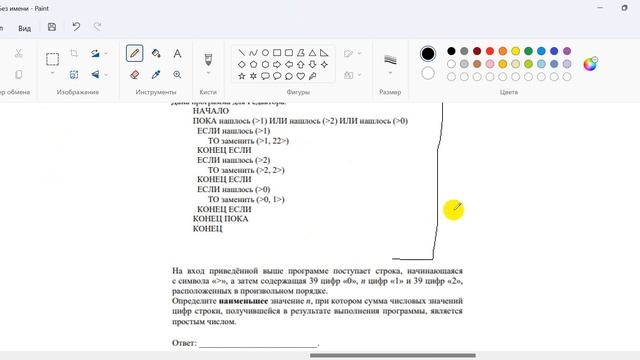Pick the Rectangle shape
The width and height of the screenshot is (640, 360).
point(277,53)
